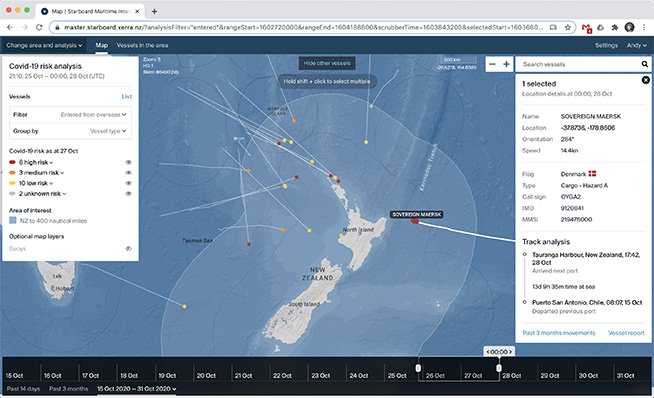Screen dimensions: 654x398
Task: Toggle visibility of unknown risk vessels
Action: point(128,194)
